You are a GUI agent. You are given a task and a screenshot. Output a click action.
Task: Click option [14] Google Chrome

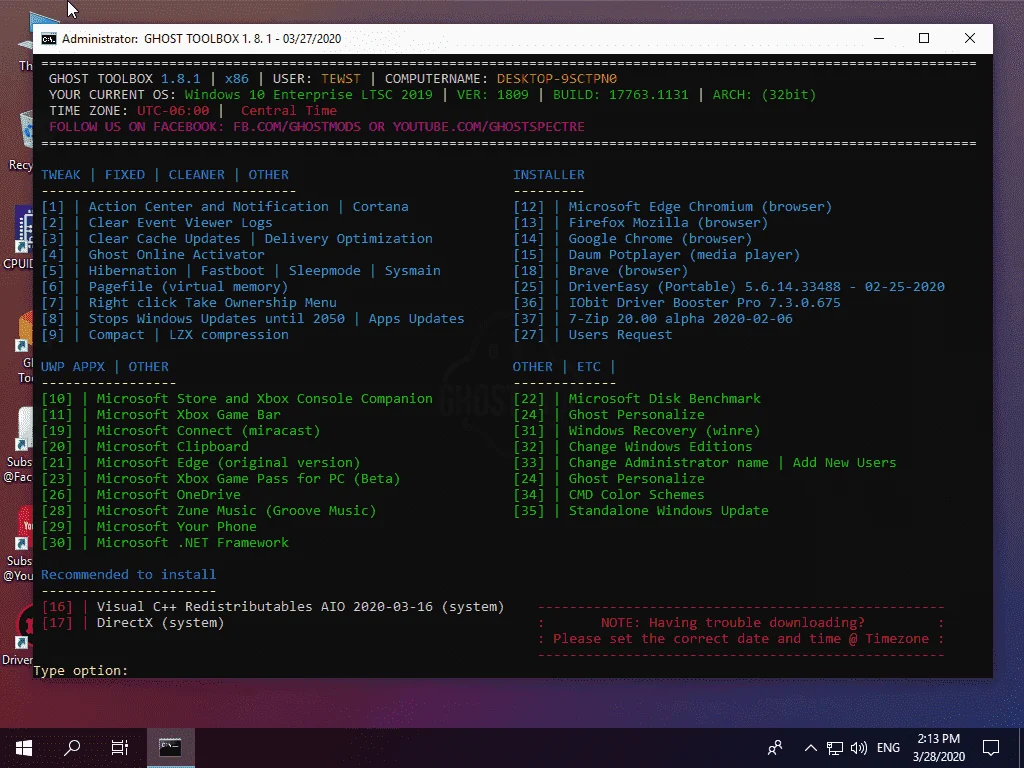click(633, 238)
